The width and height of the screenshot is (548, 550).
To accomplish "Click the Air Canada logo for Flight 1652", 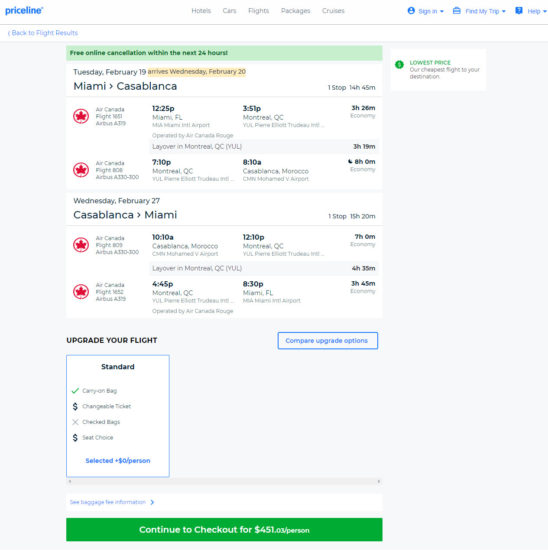I will click(x=81, y=291).
